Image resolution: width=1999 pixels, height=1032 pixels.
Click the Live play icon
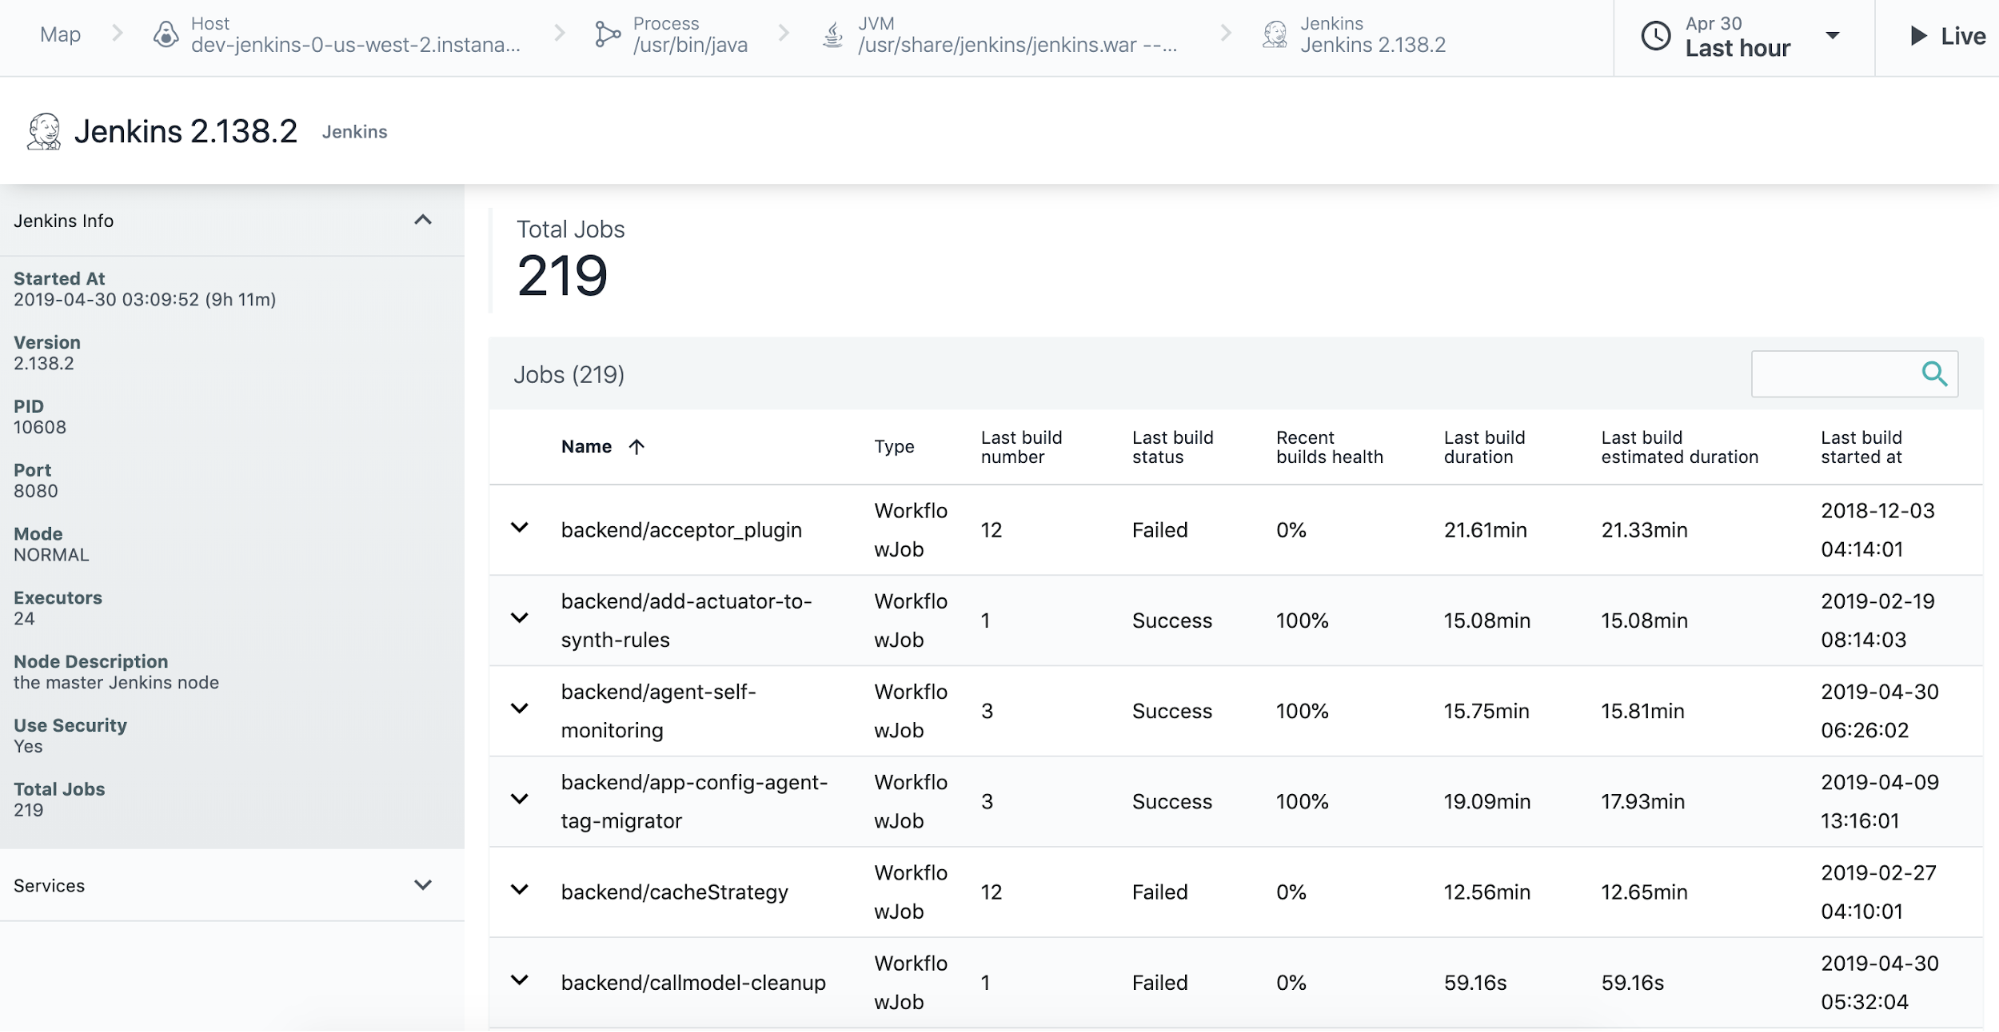1918,36
